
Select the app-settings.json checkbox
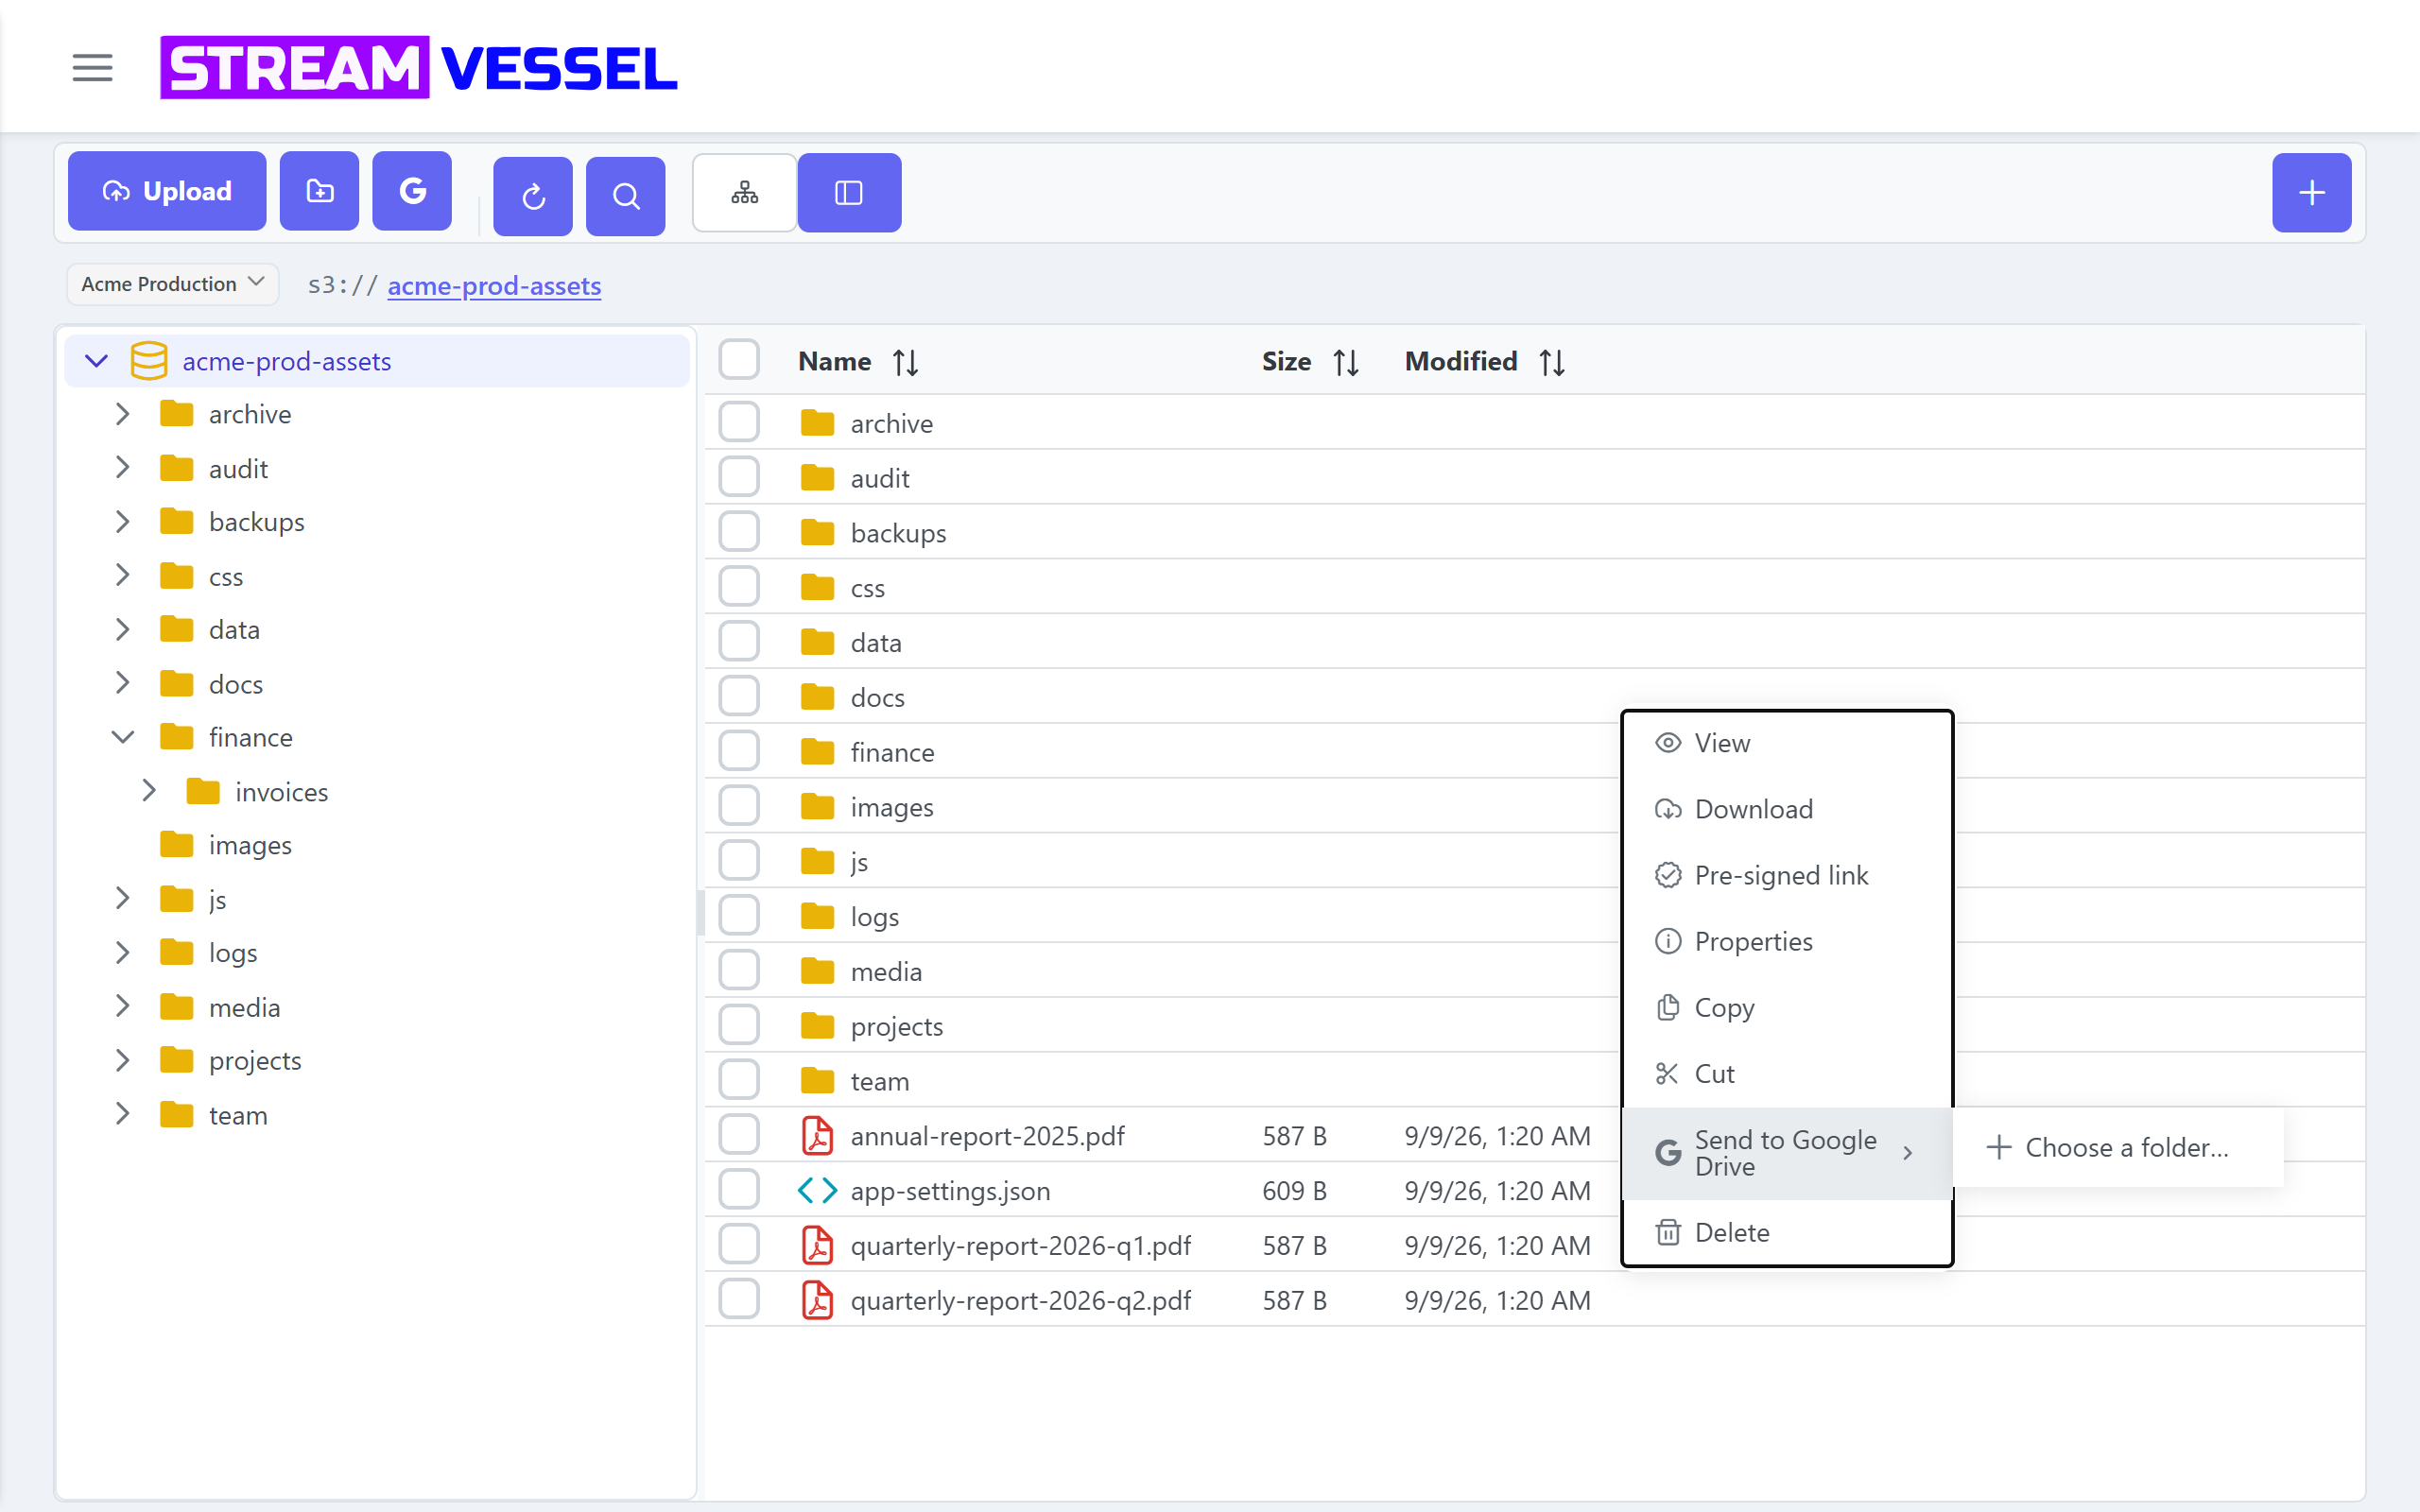[739, 1190]
